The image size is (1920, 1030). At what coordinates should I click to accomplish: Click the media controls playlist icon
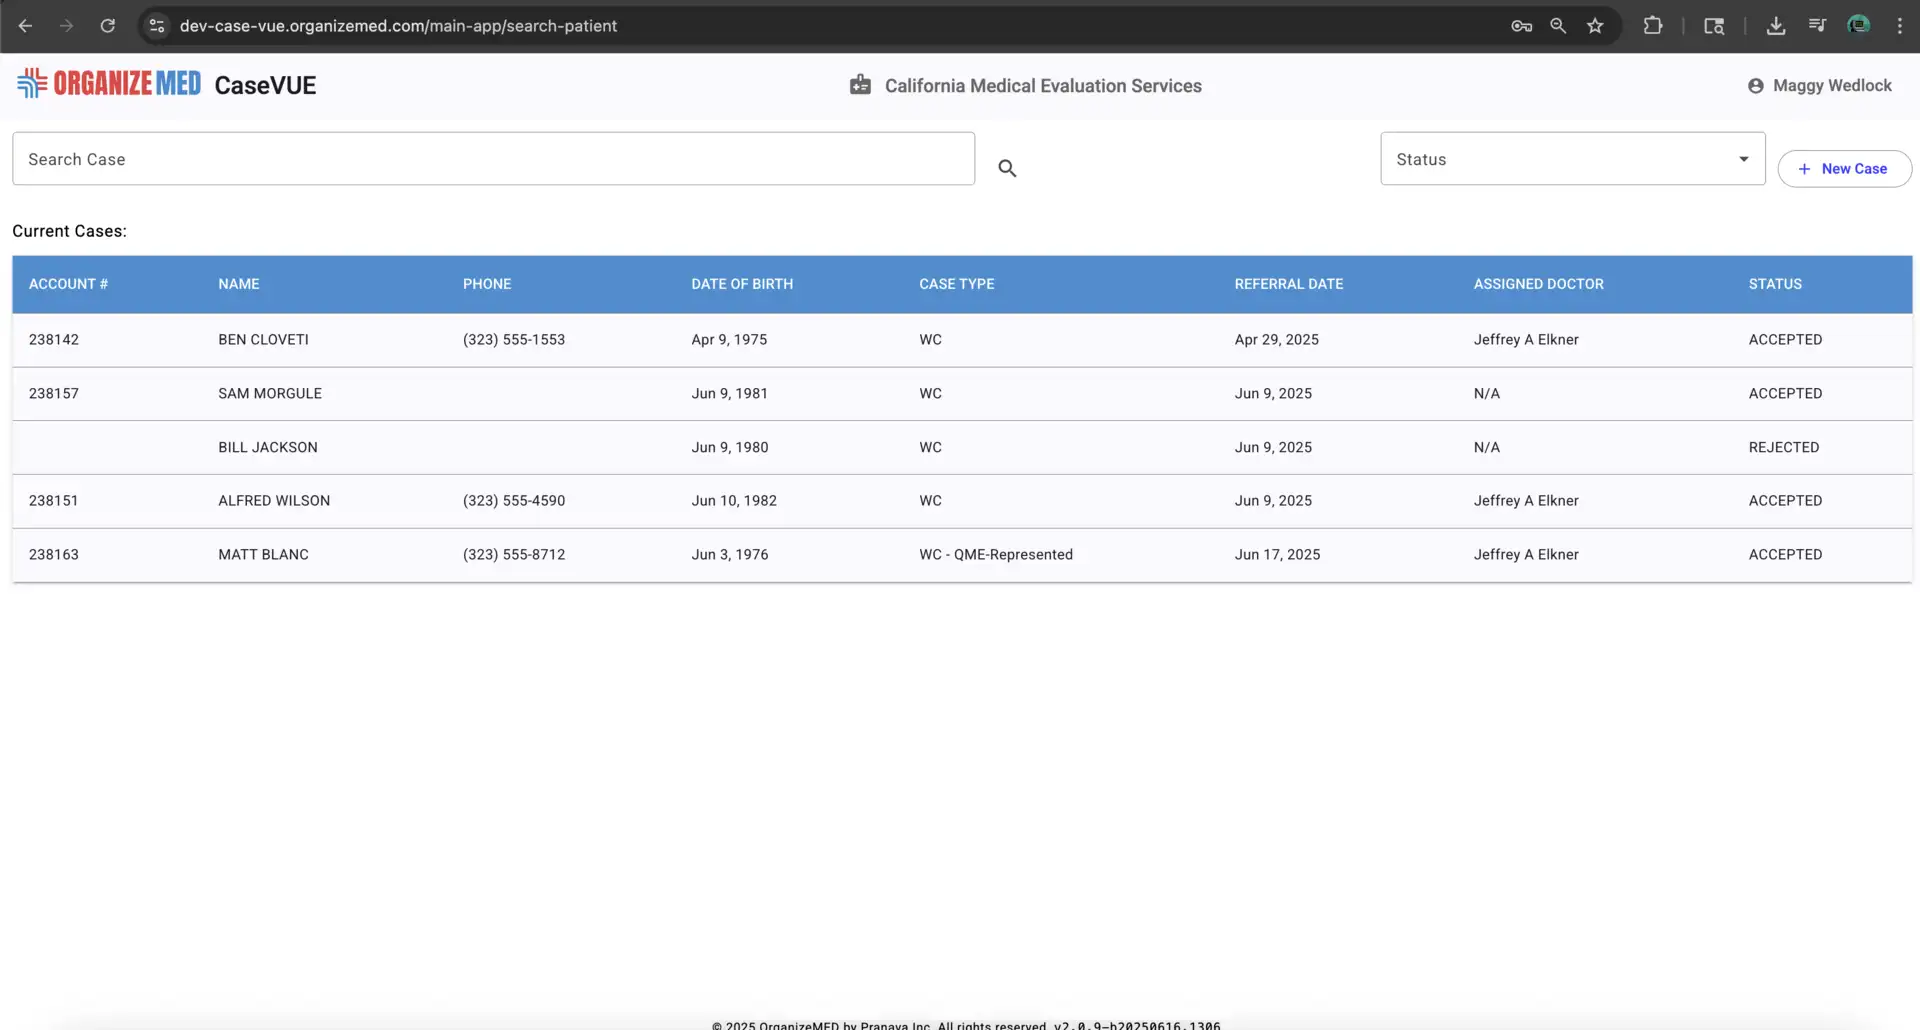tap(1818, 25)
